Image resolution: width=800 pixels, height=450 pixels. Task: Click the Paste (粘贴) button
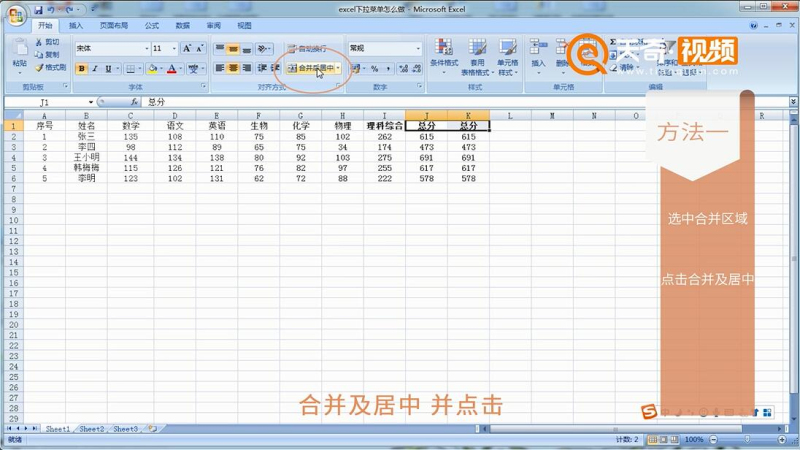coord(20,56)
